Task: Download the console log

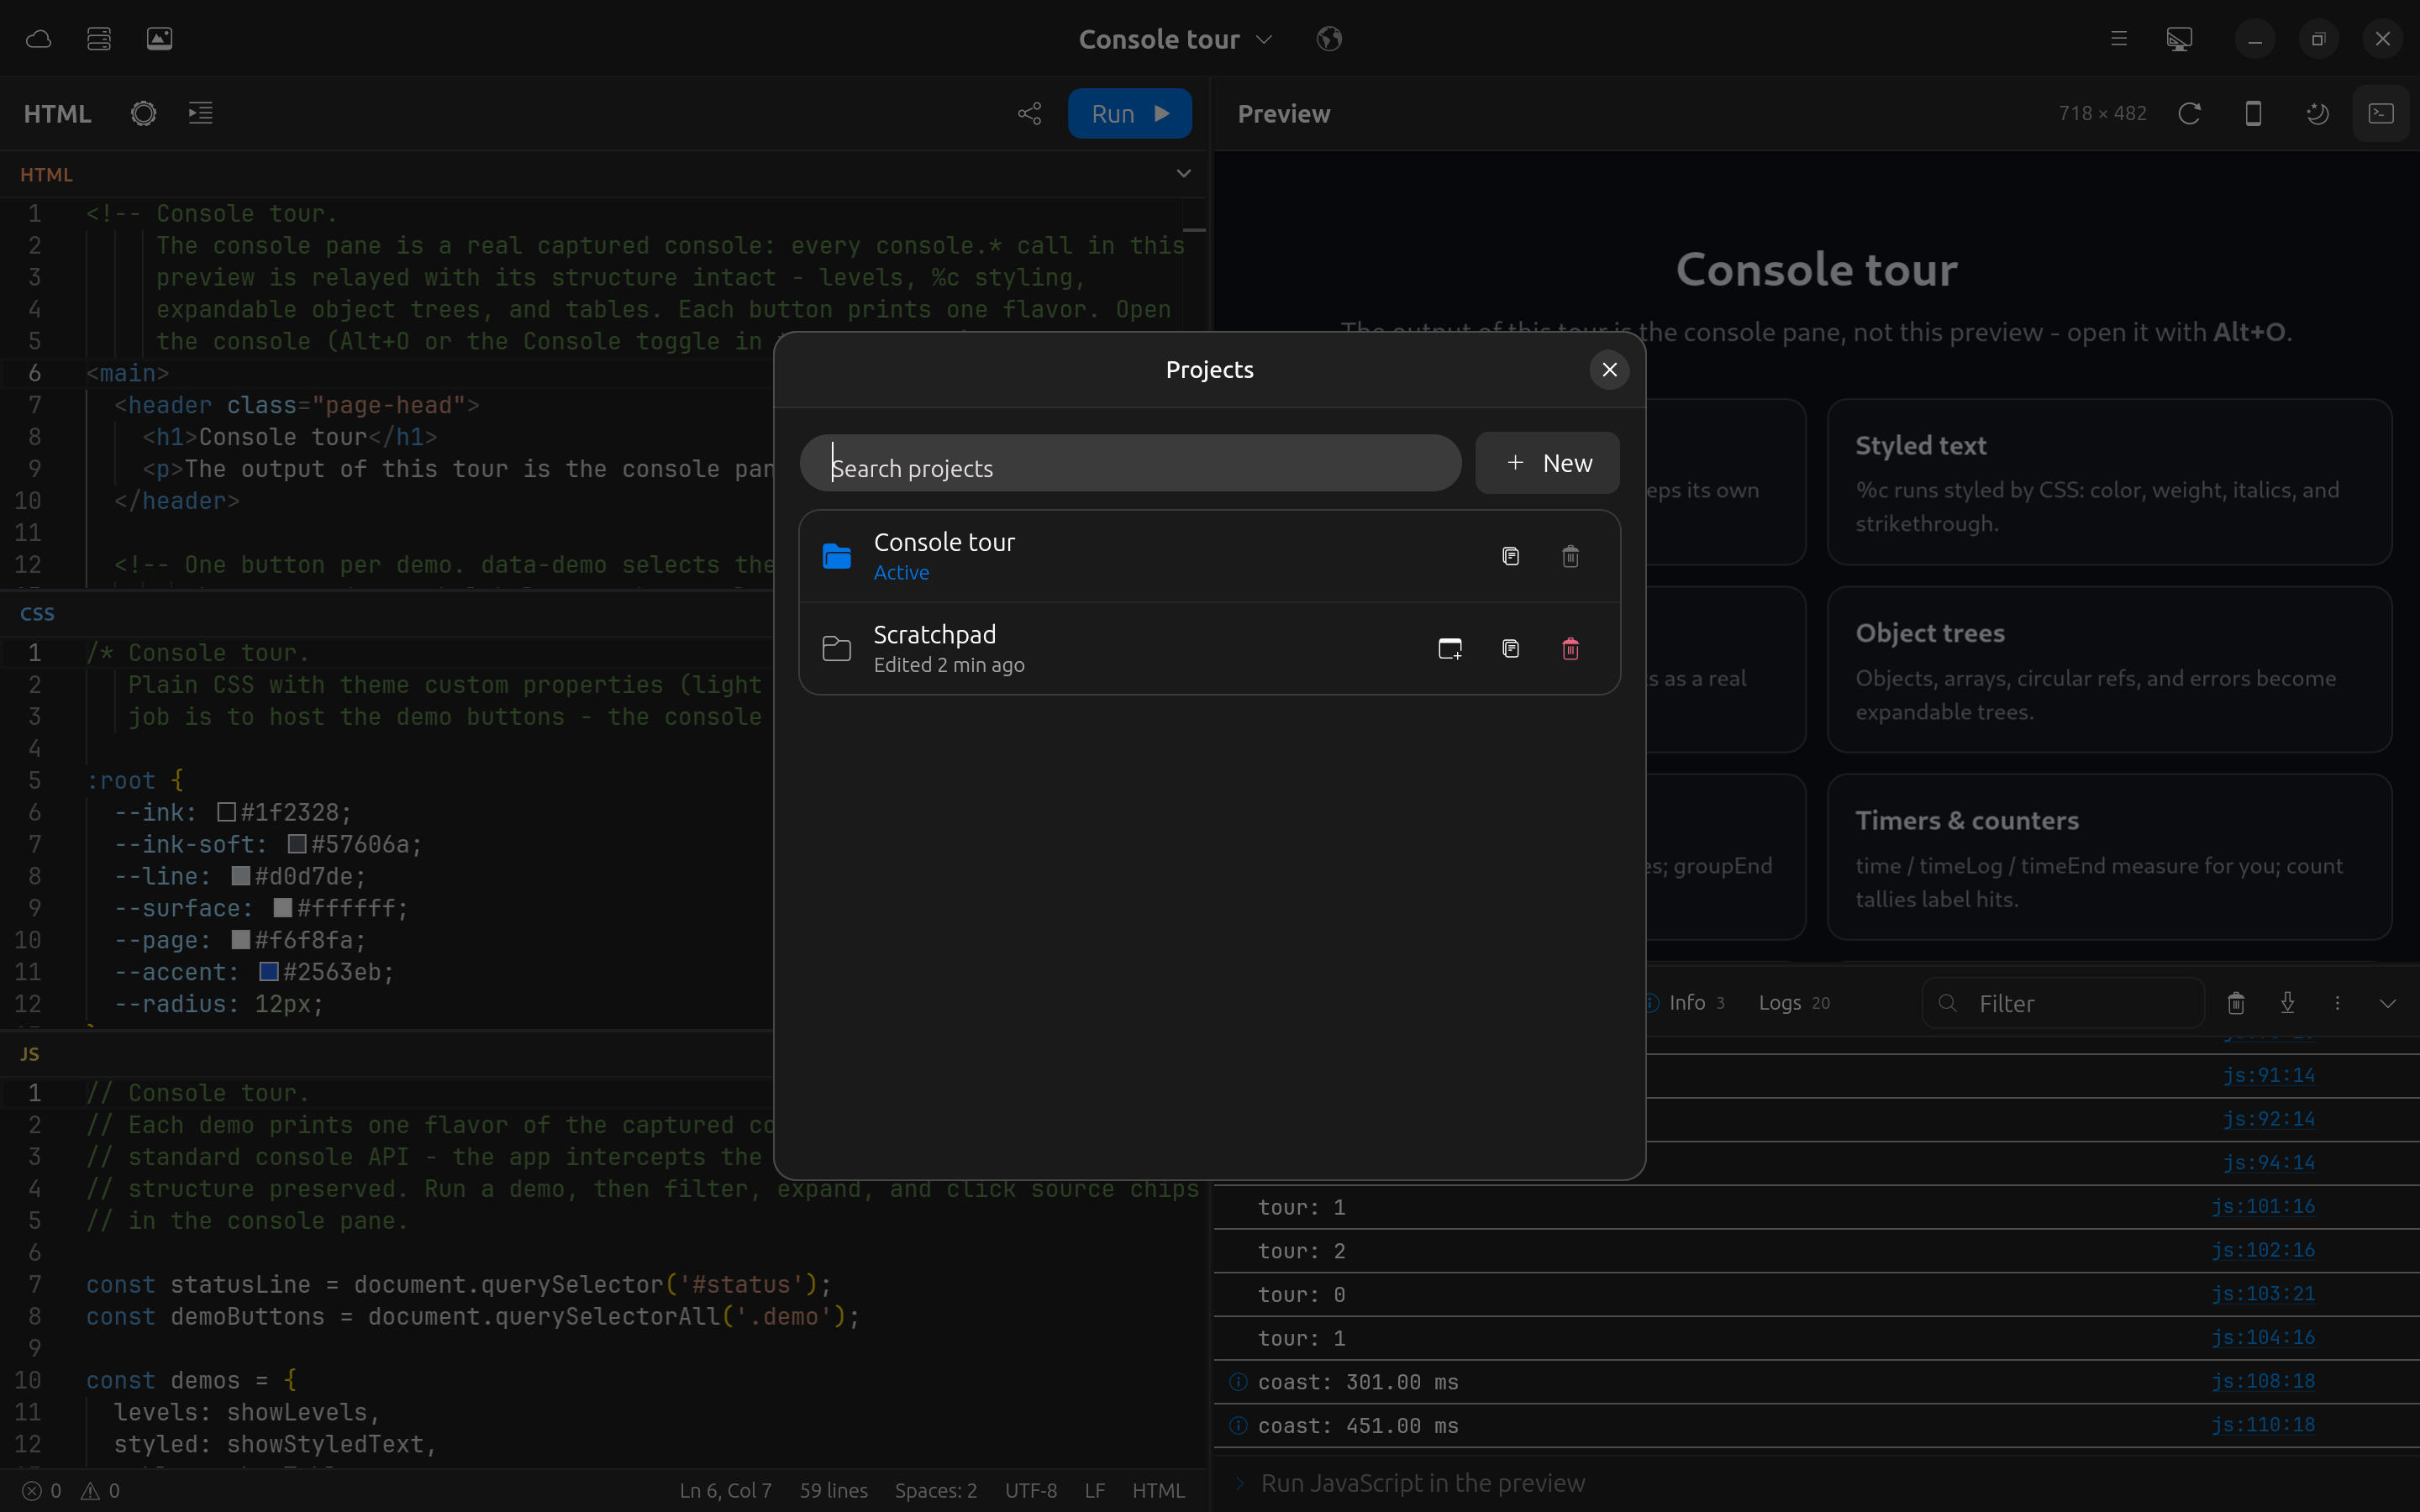Action: point(2287,1003)
